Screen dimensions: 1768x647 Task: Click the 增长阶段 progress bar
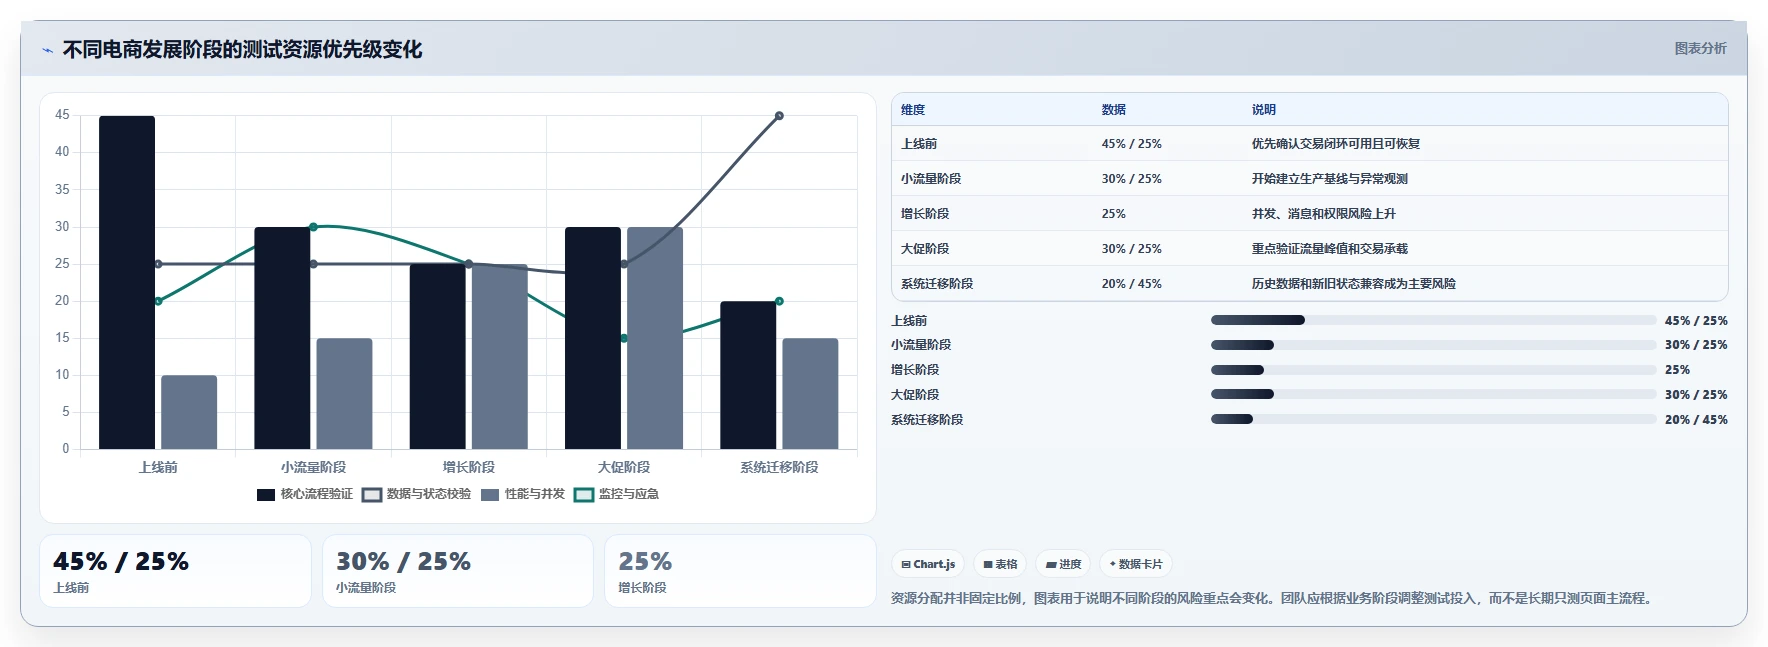tap(1434, 370)
